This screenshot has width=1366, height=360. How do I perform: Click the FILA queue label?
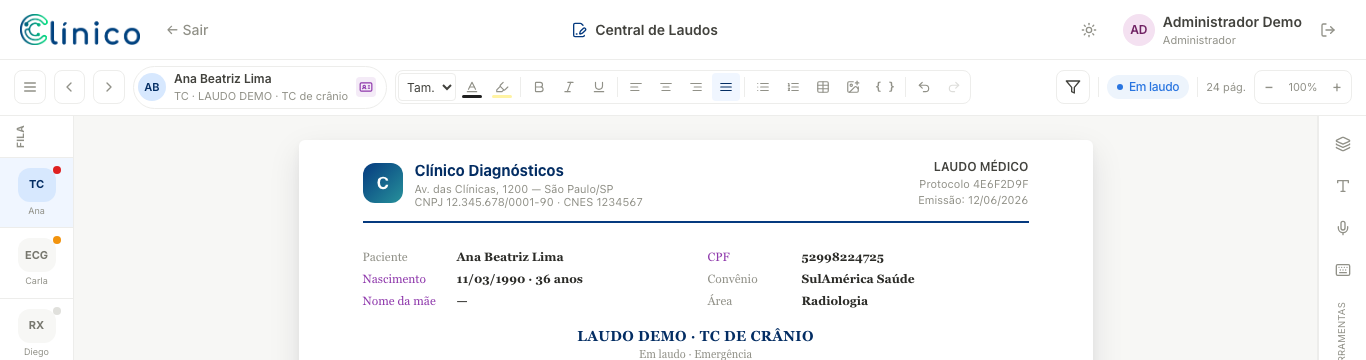click(21, 137)
